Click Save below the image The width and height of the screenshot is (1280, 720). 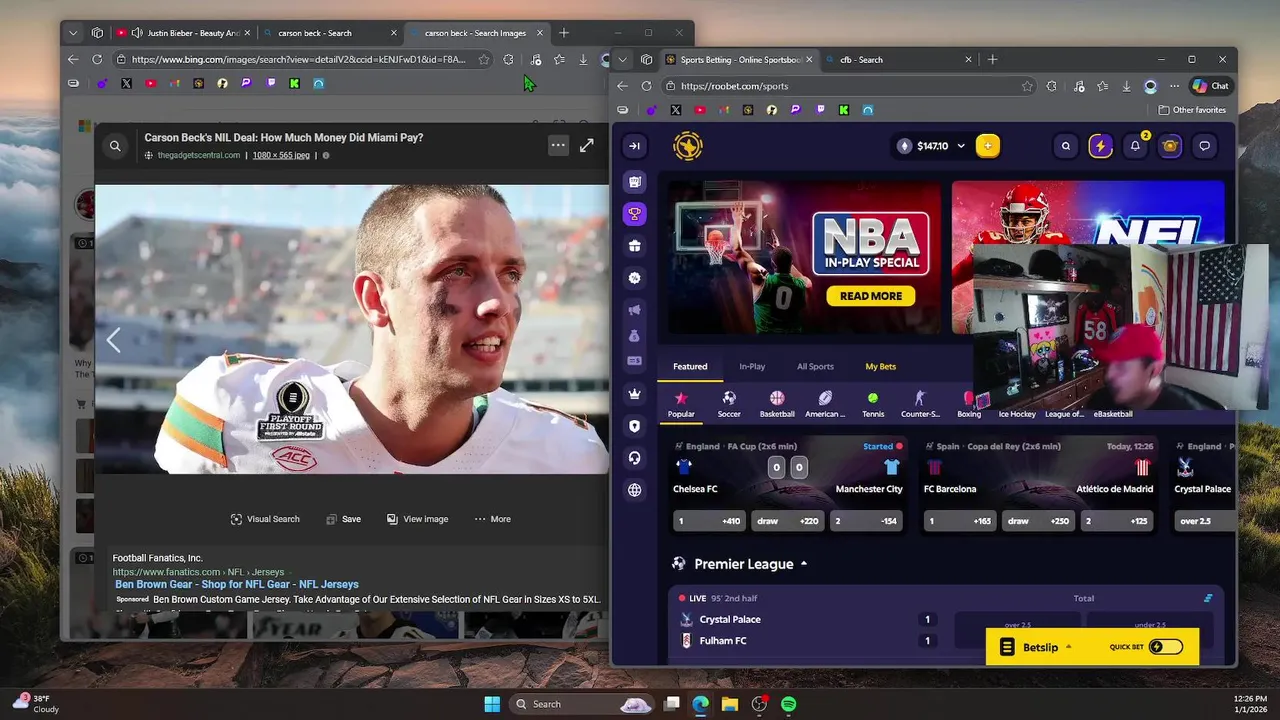pyautogui.click(x=343, y=519)
